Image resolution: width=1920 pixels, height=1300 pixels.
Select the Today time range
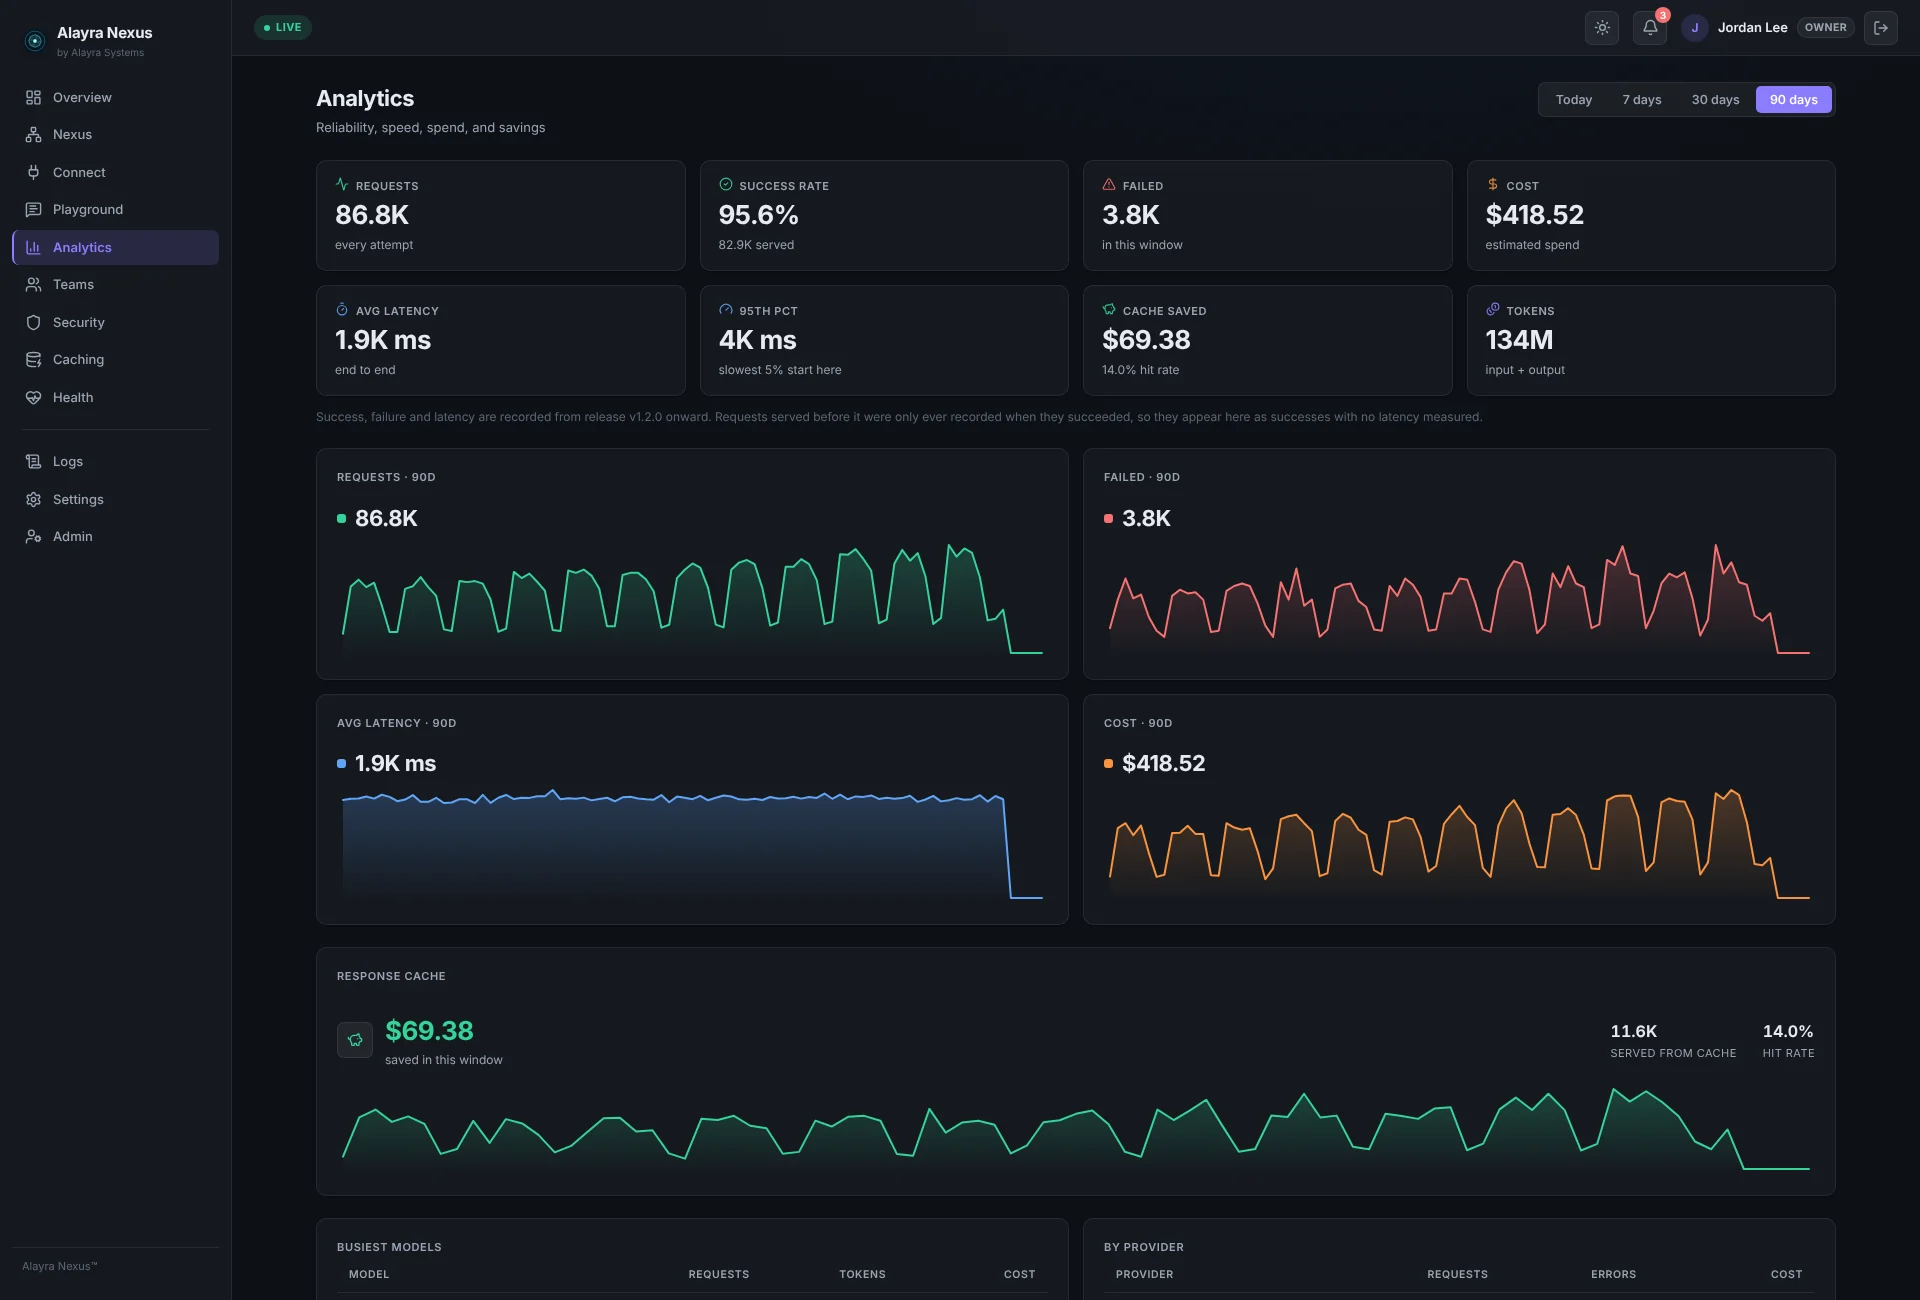1574,100
